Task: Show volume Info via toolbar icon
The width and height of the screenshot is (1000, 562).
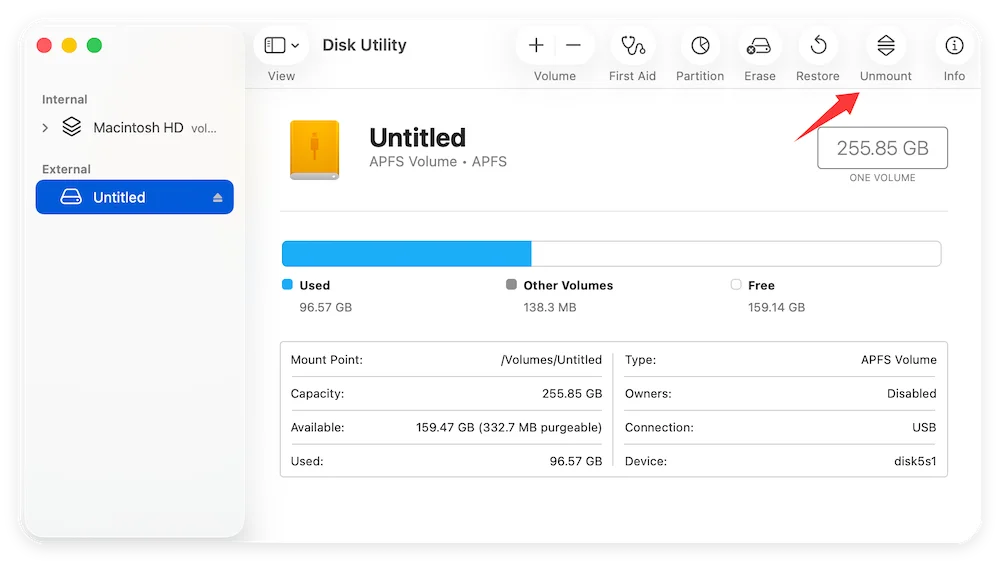Action: 954,45
